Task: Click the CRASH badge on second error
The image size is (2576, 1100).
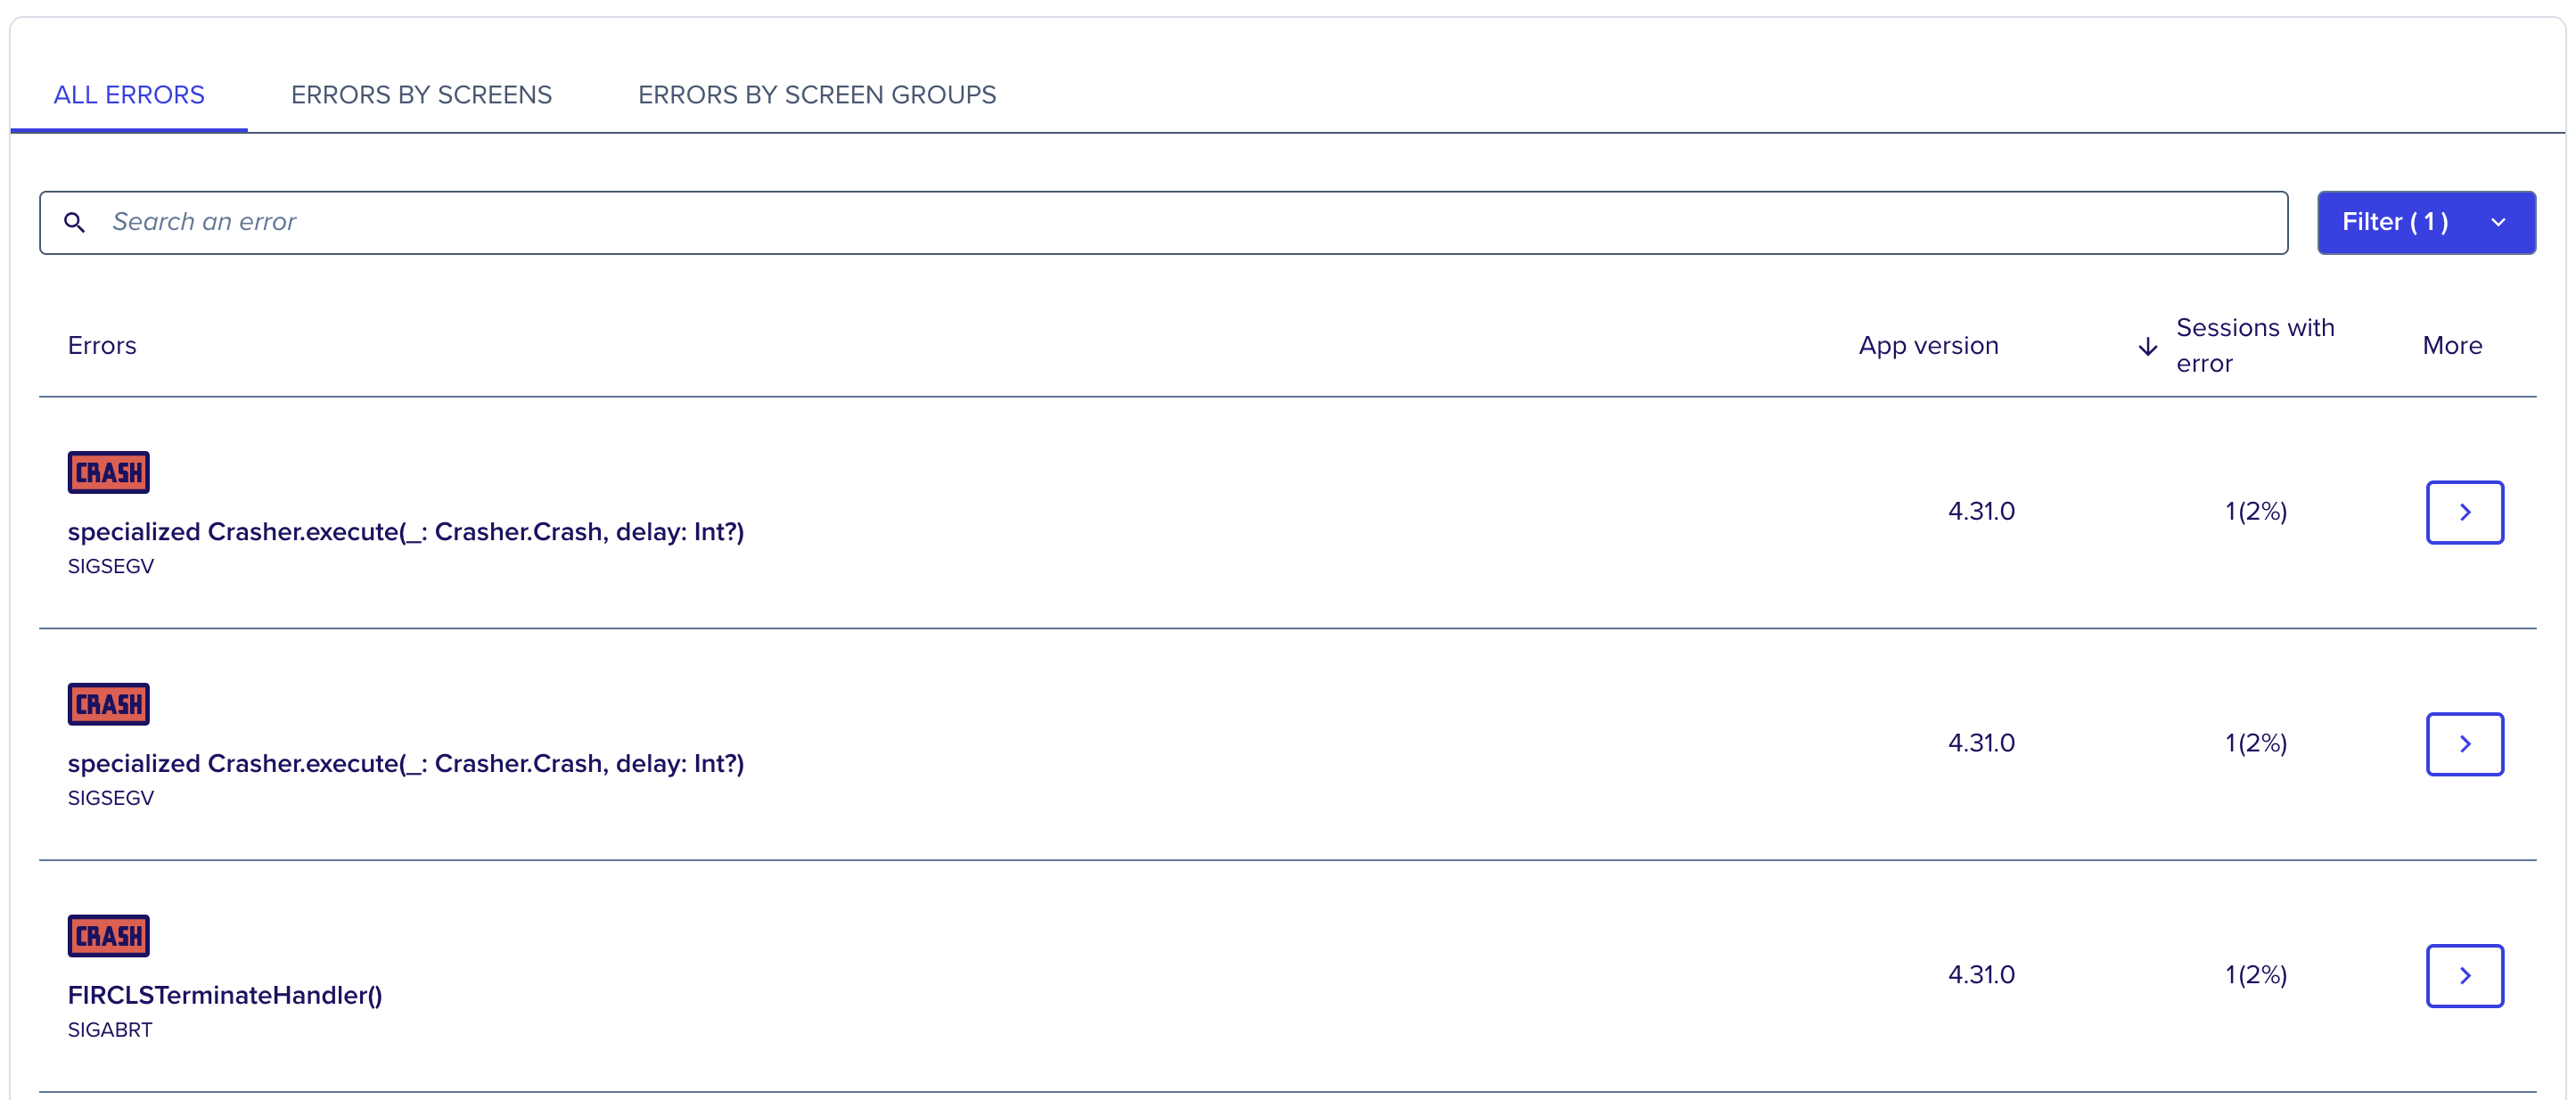Action: (x=109, y=704)
